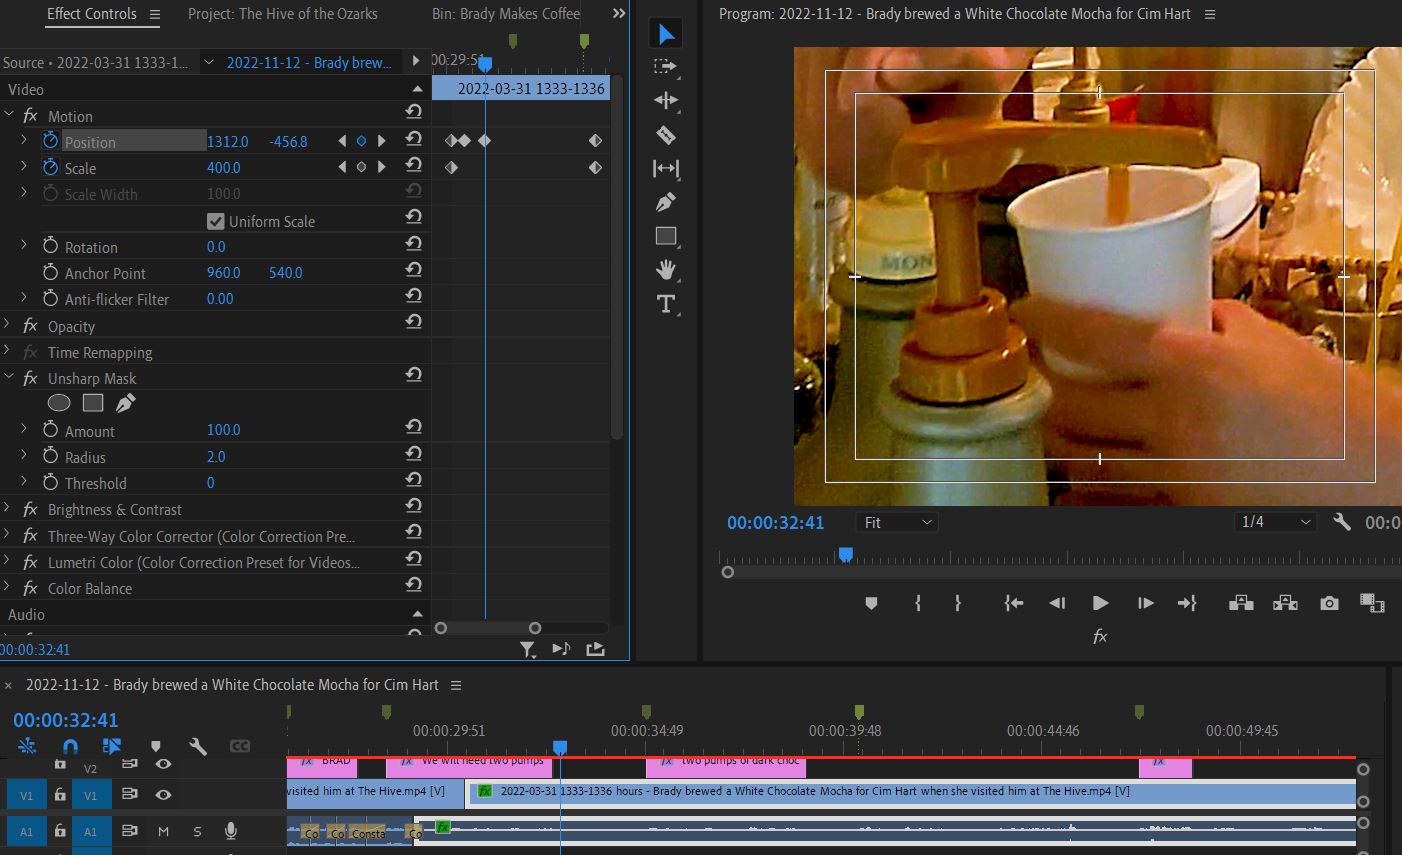Solo track A1
The width and height of the screenshot is (1402, 855).
(x=197, y=831)
